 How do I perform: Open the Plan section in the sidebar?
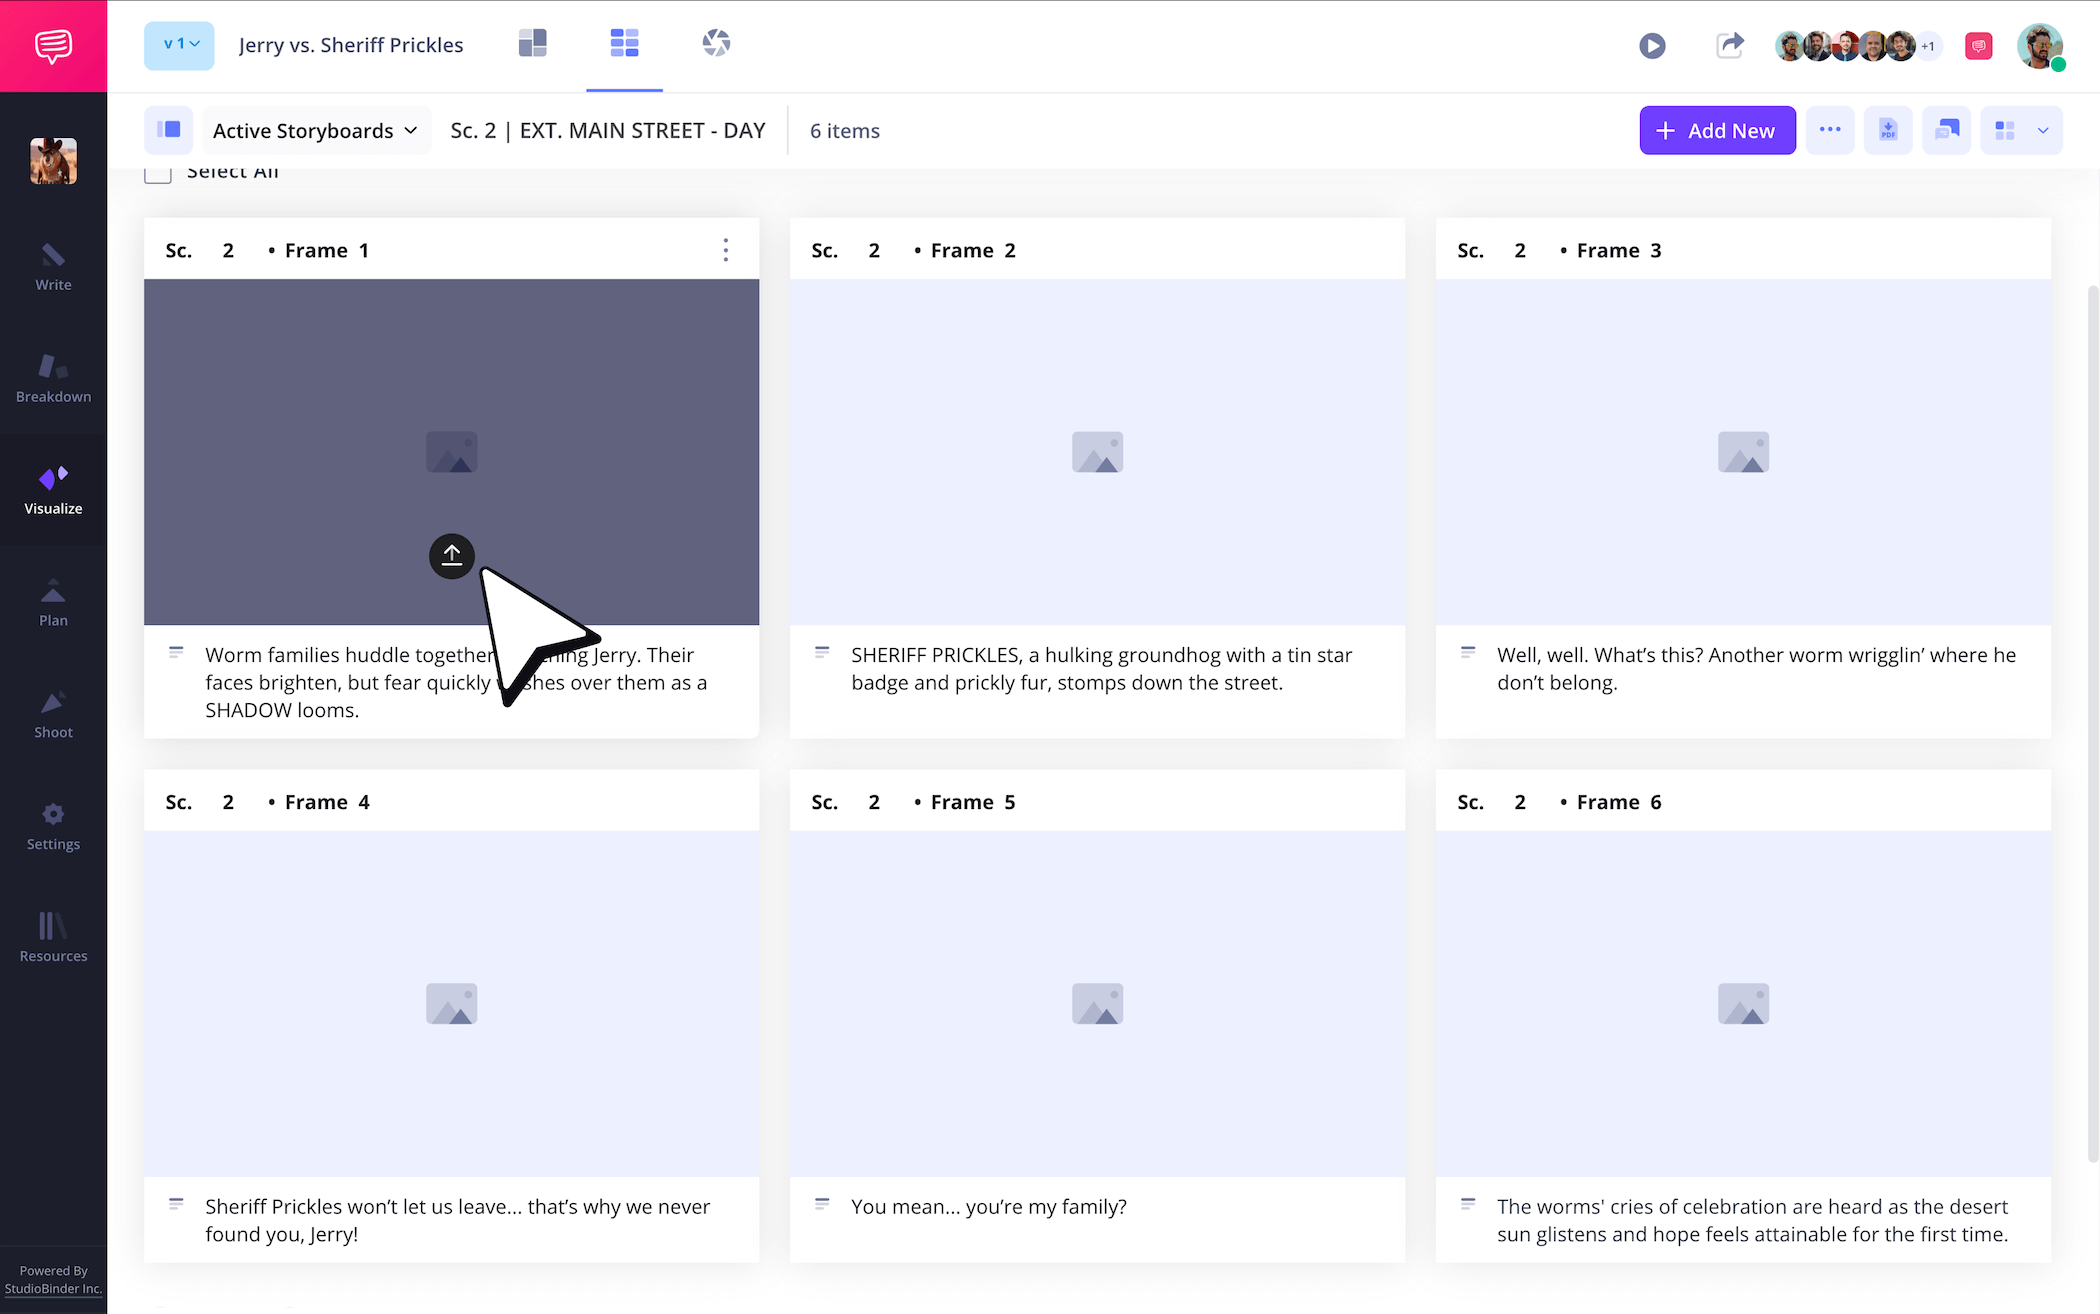tap(53, 601)
